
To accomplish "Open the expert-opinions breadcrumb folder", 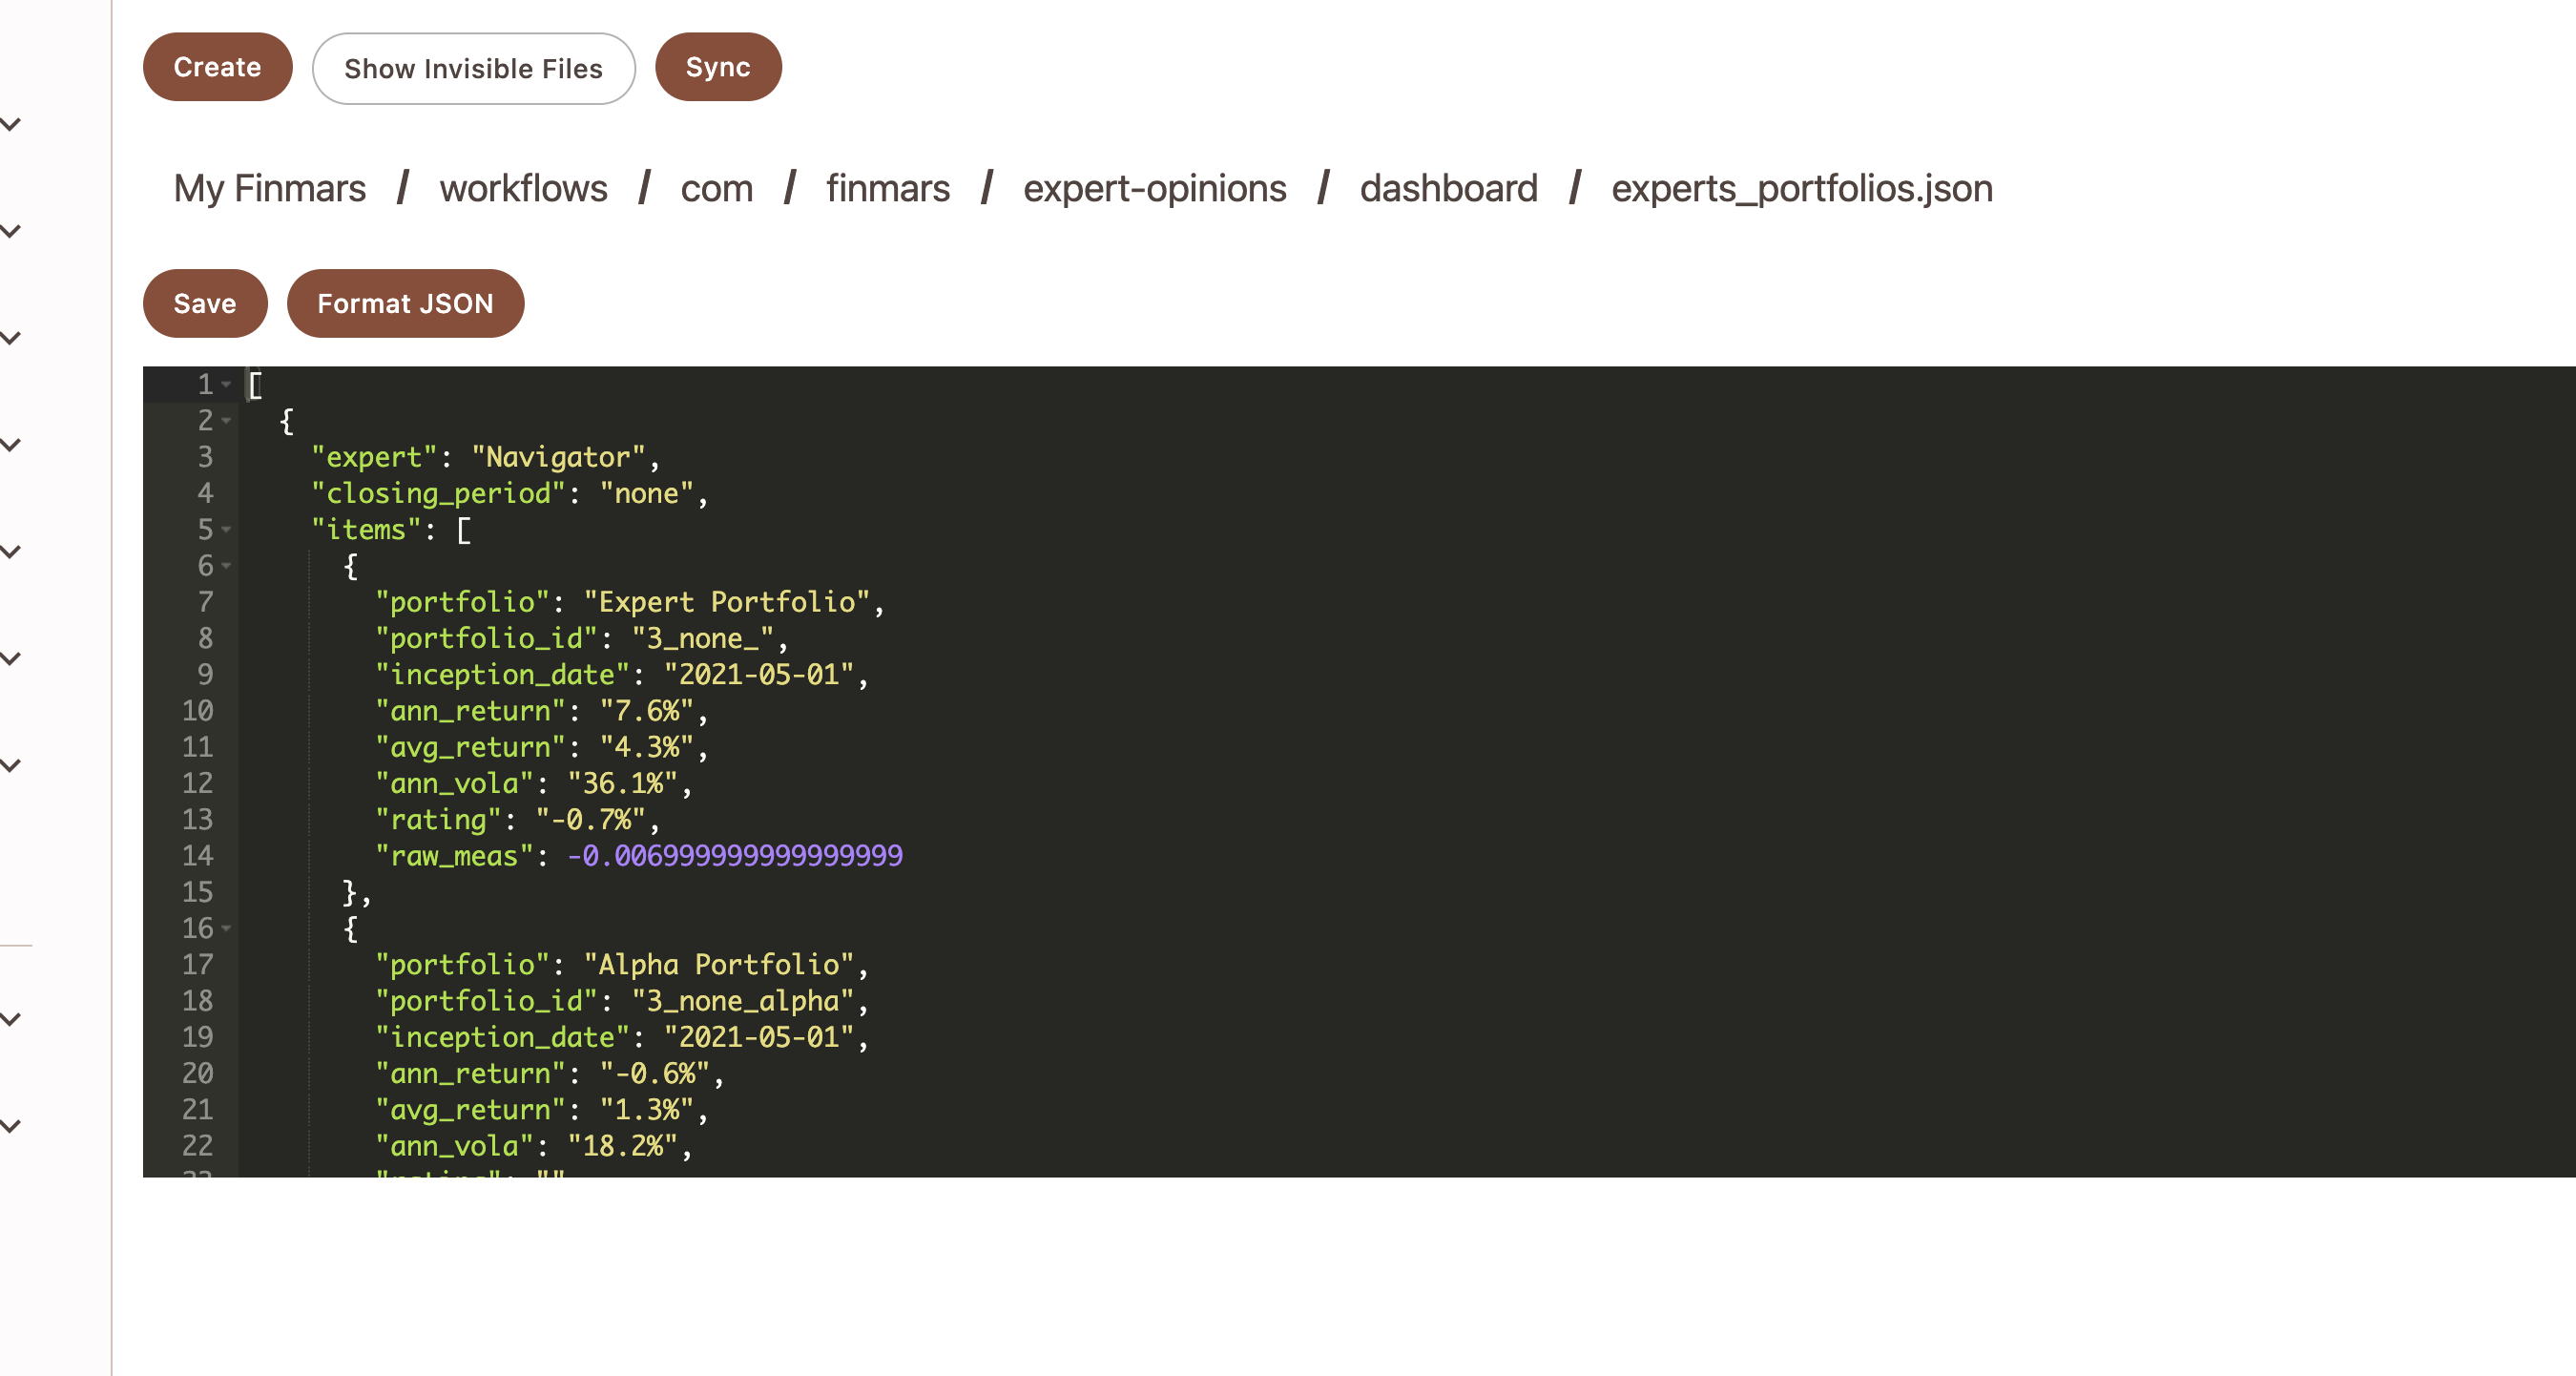I will tap(1154, 188).
